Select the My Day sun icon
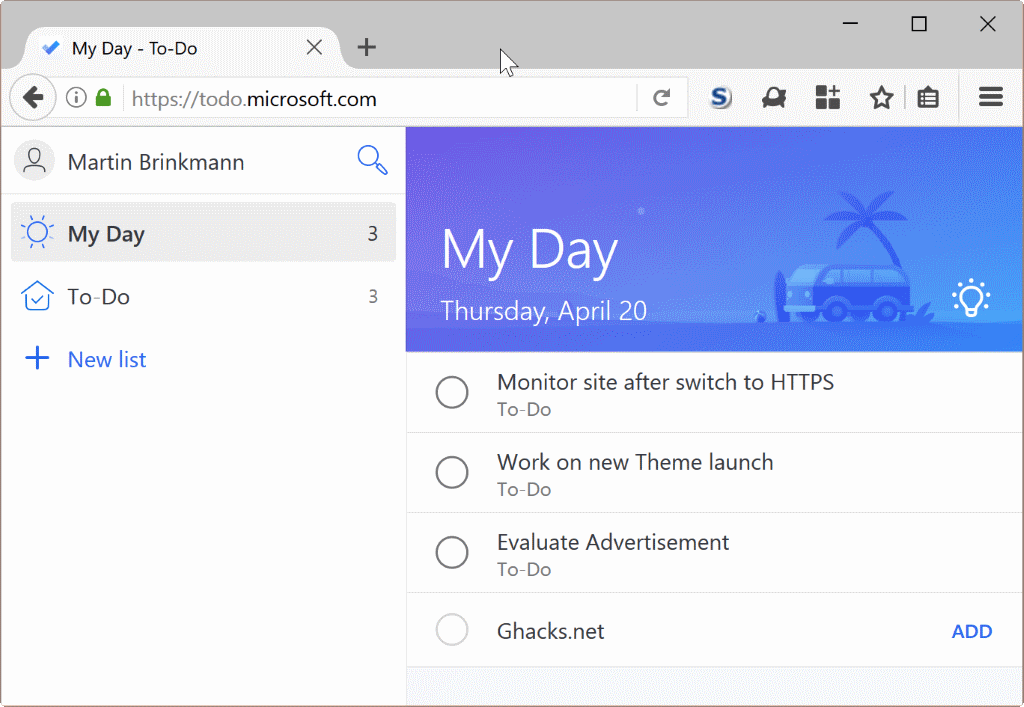The image size is (1024, 707). (37, 232)
